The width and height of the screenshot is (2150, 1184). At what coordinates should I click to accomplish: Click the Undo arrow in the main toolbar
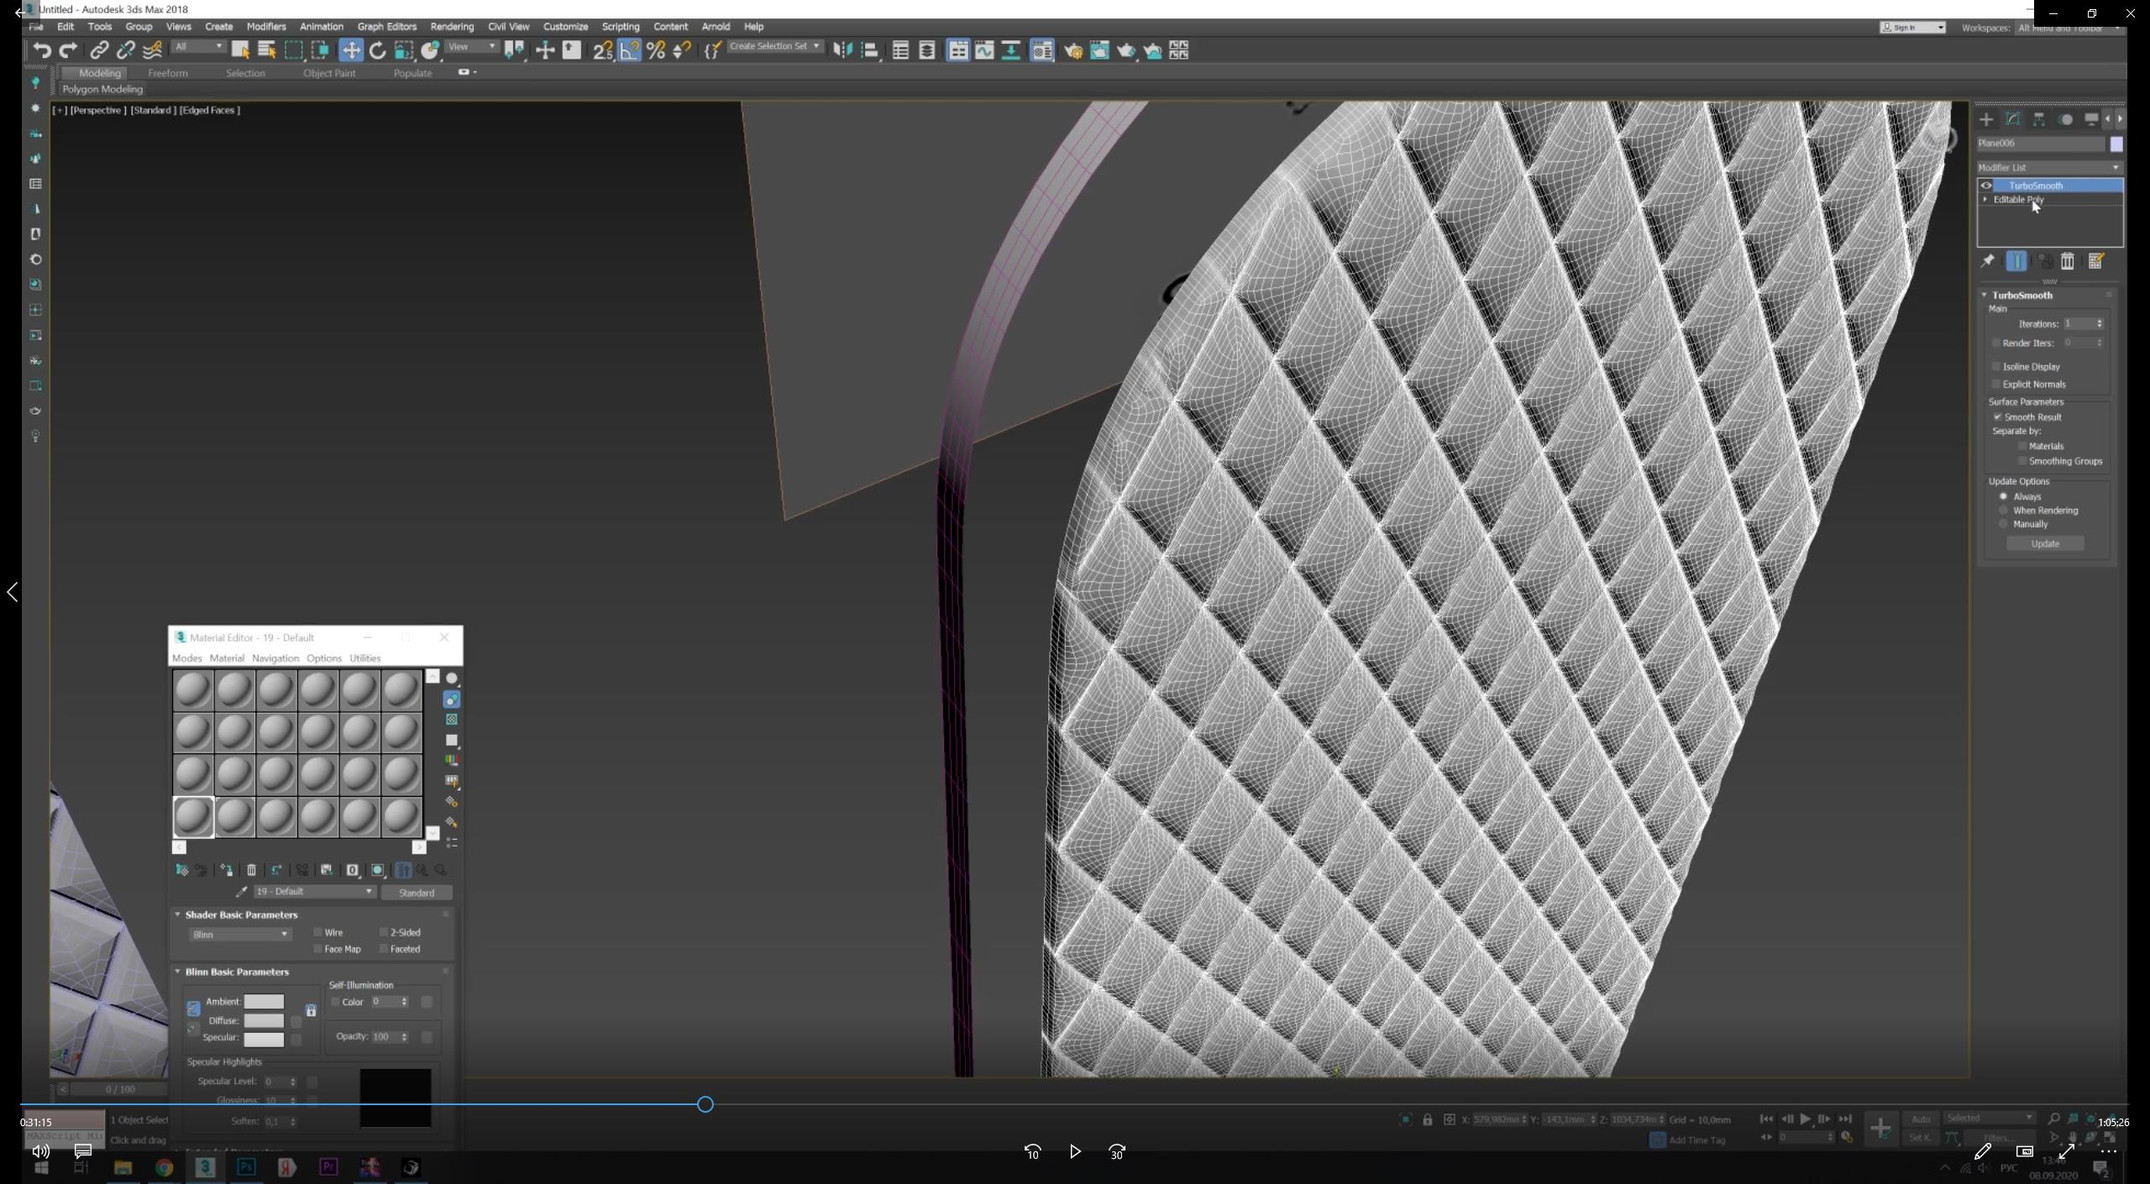click(x=41, y=50)
